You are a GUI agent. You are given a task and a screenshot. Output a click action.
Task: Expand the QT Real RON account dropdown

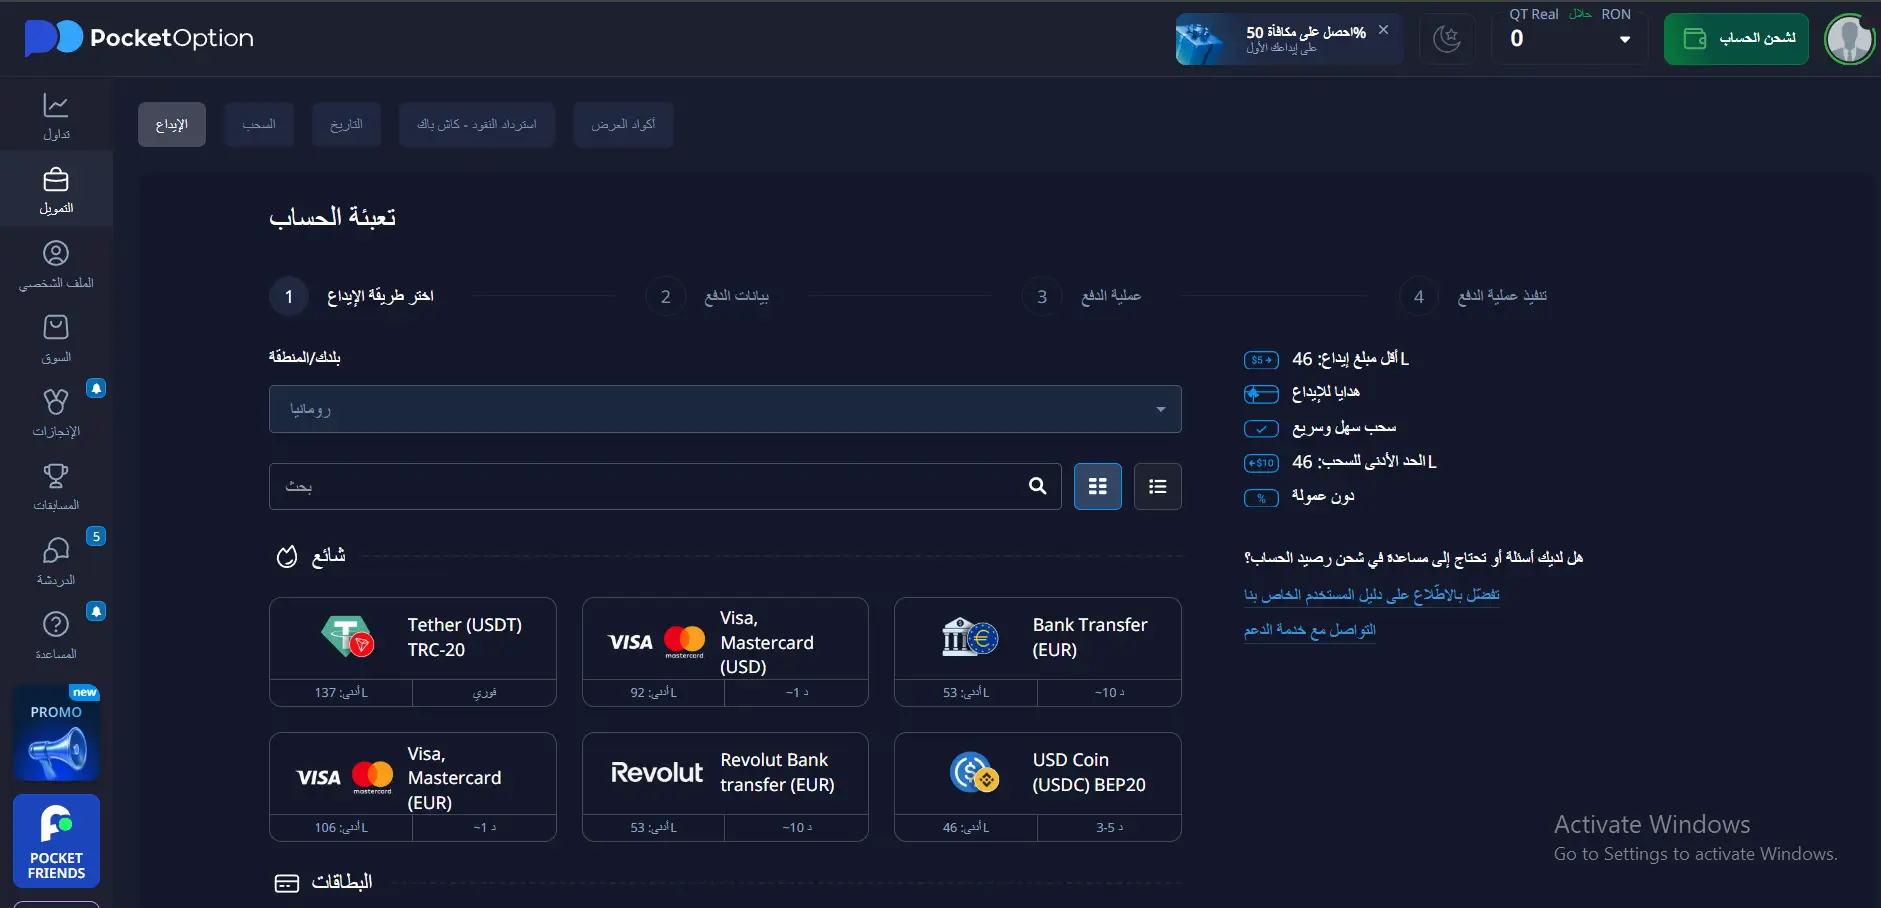(1624, 39)
